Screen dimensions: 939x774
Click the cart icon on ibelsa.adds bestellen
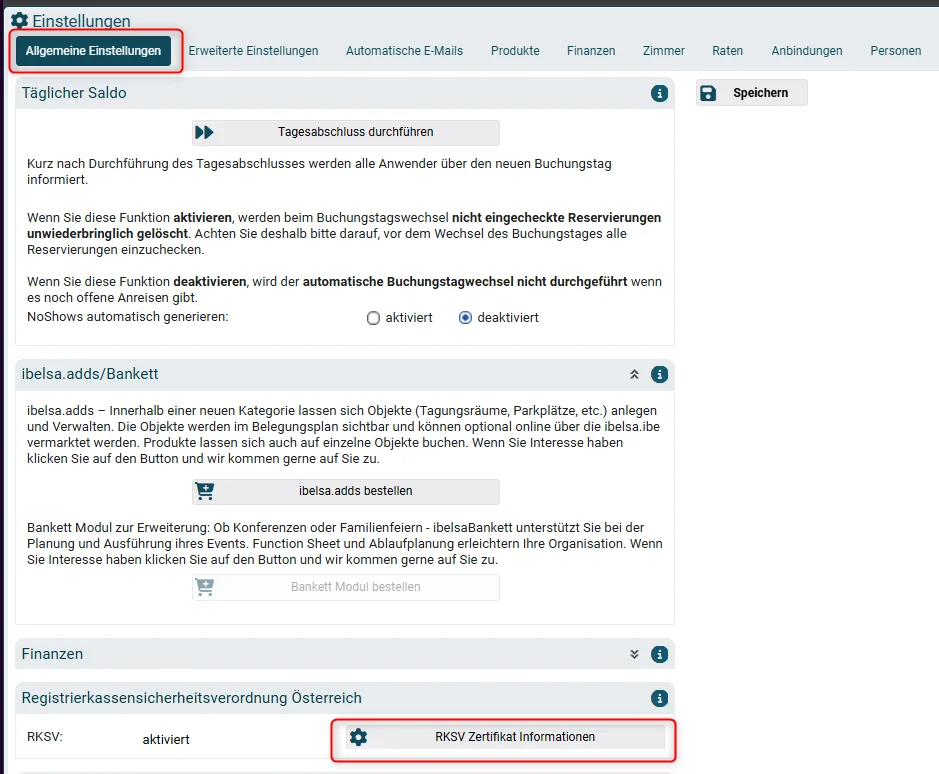pos(205,491)
